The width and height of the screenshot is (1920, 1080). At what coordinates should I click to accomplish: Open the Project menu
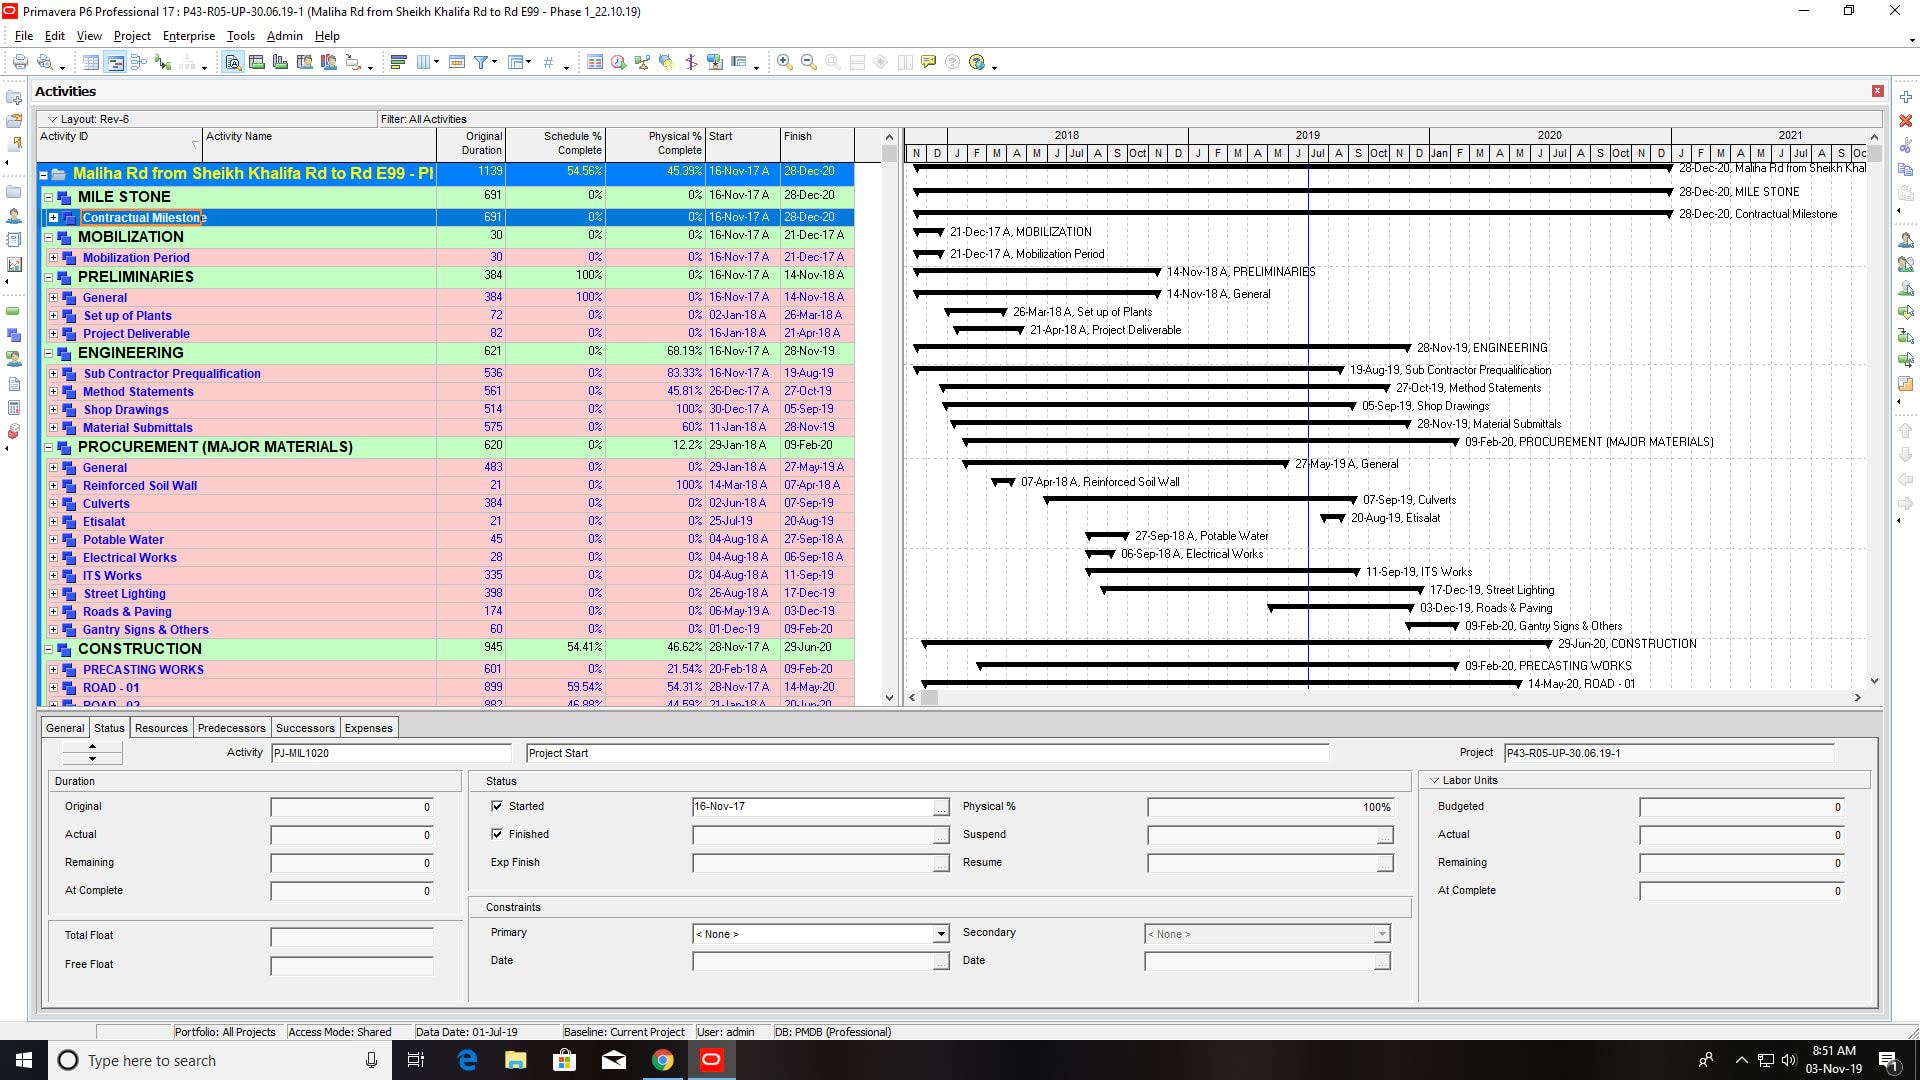[132, 36]
